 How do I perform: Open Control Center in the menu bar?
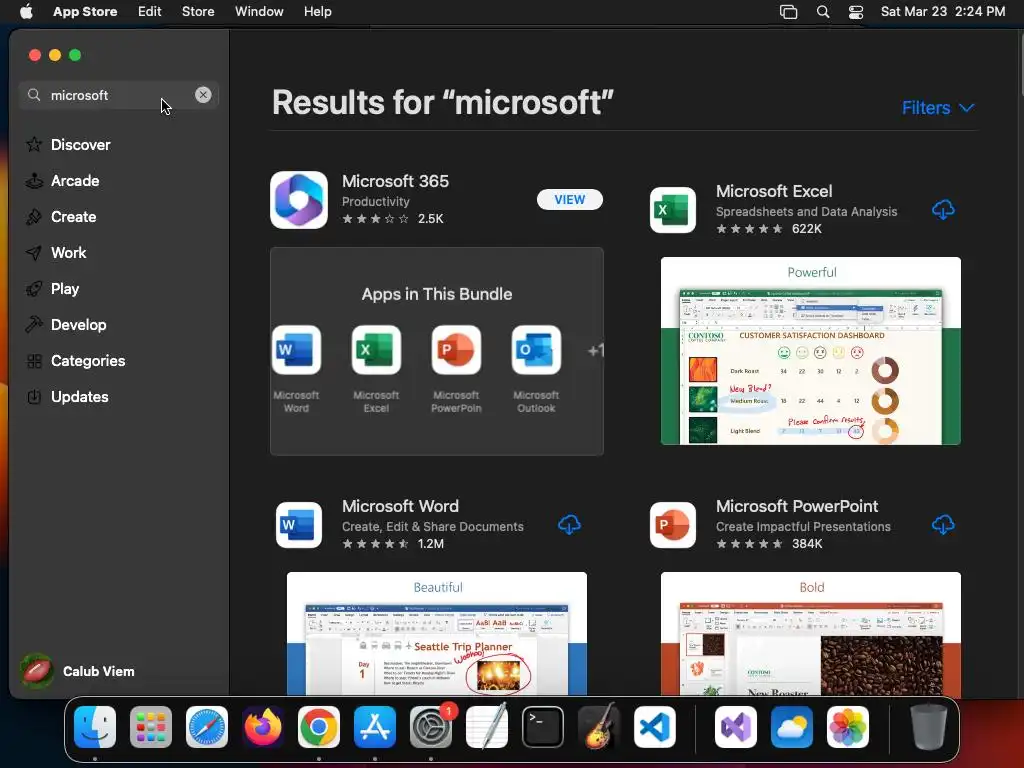[x=856, y=12]
